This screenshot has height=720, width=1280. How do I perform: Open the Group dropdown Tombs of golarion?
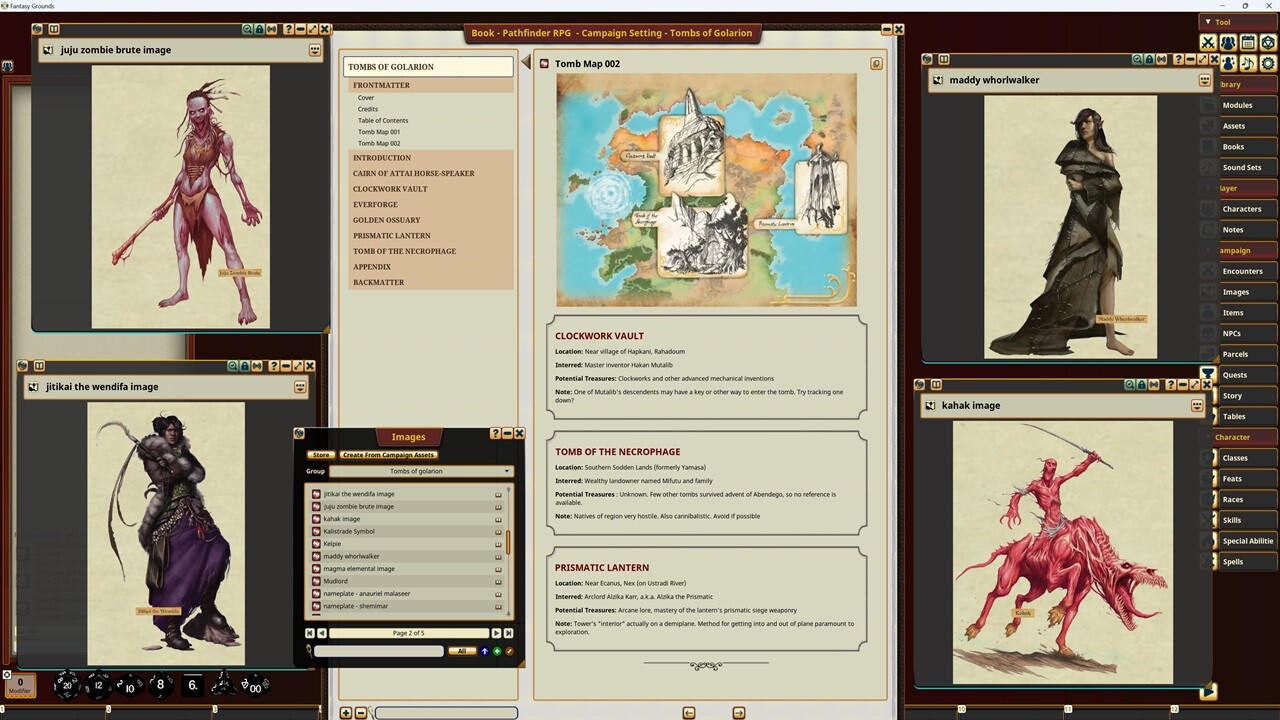[420, 471]
